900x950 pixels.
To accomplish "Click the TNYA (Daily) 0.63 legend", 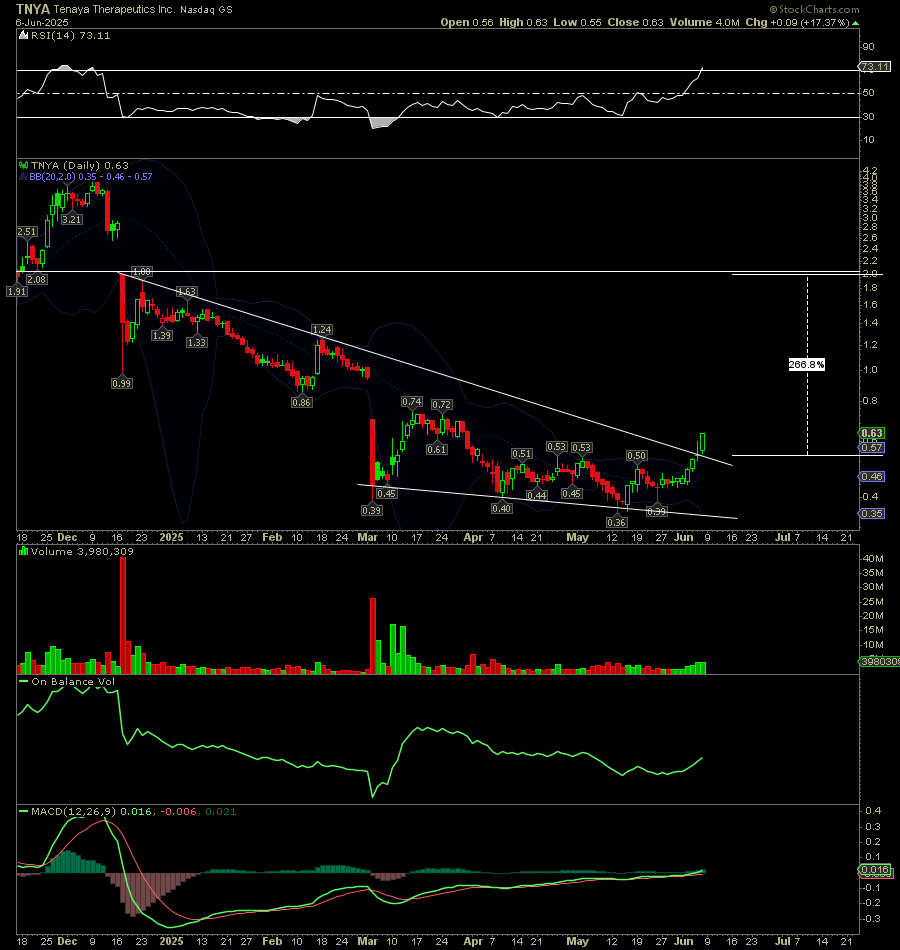I will coord(79,165).
